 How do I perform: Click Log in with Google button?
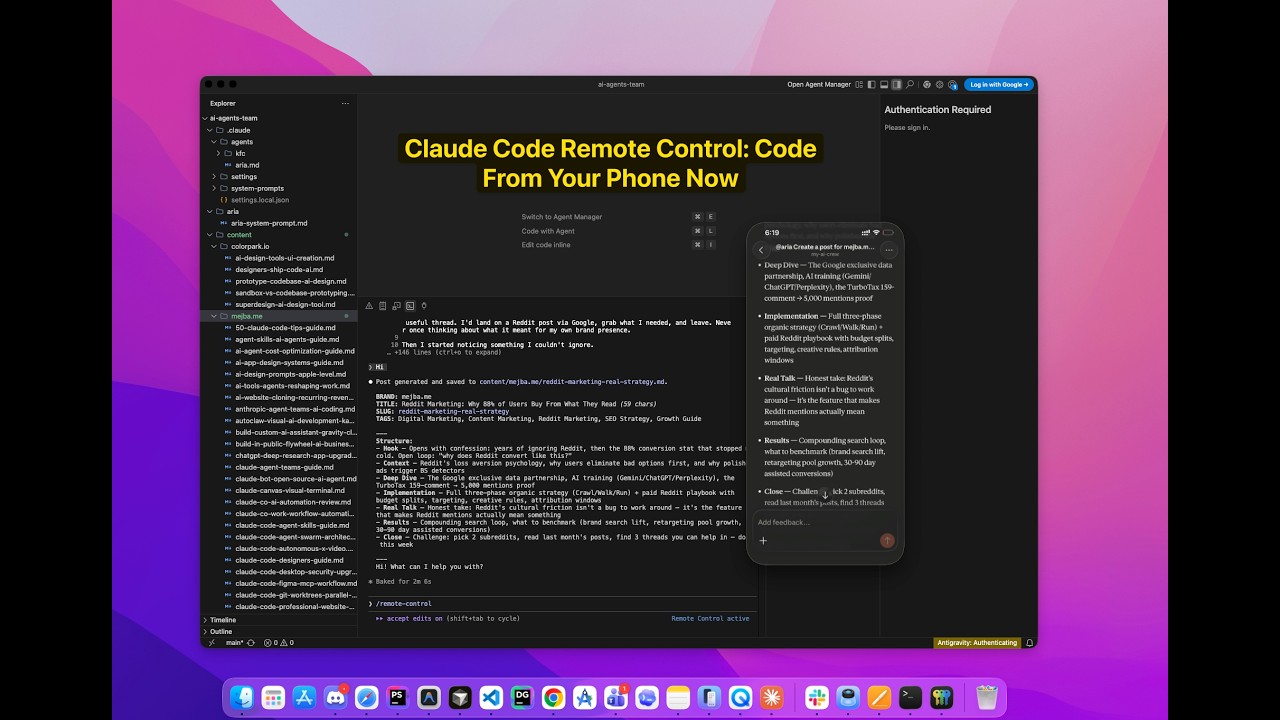point(999,85)
